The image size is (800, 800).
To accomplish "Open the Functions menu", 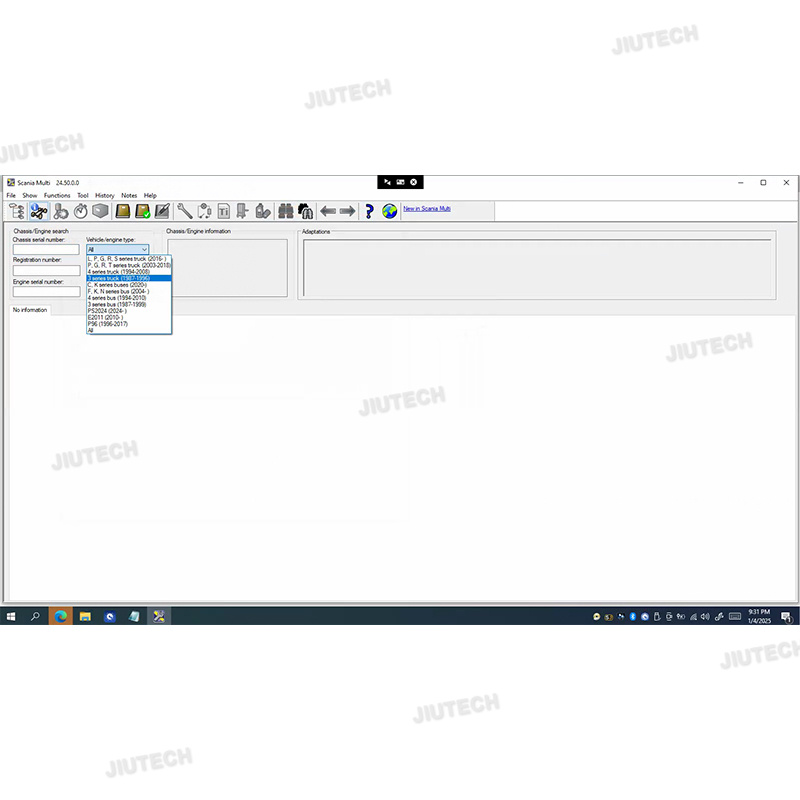I will tap(57, 195).
